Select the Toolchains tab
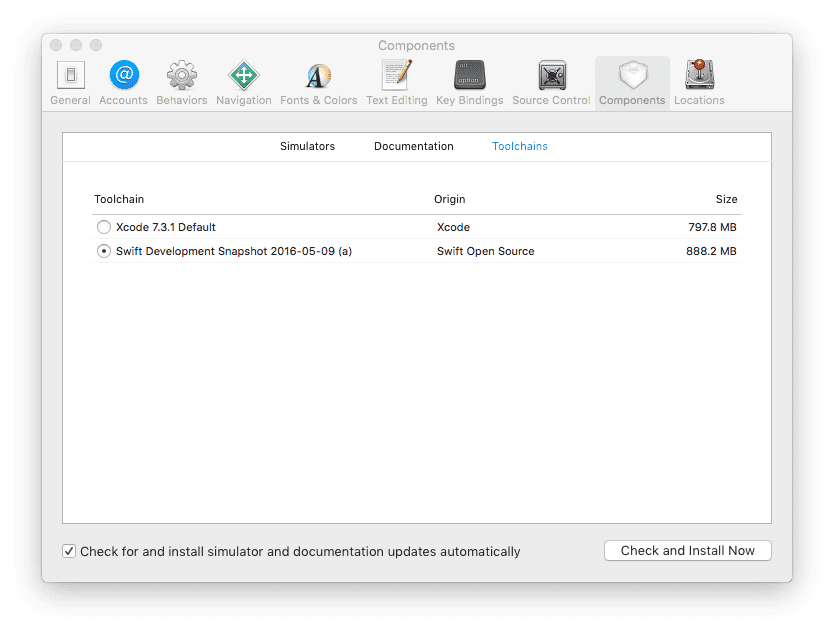The width and height of the screenshot is (834, 632). [x=520, y=146]
